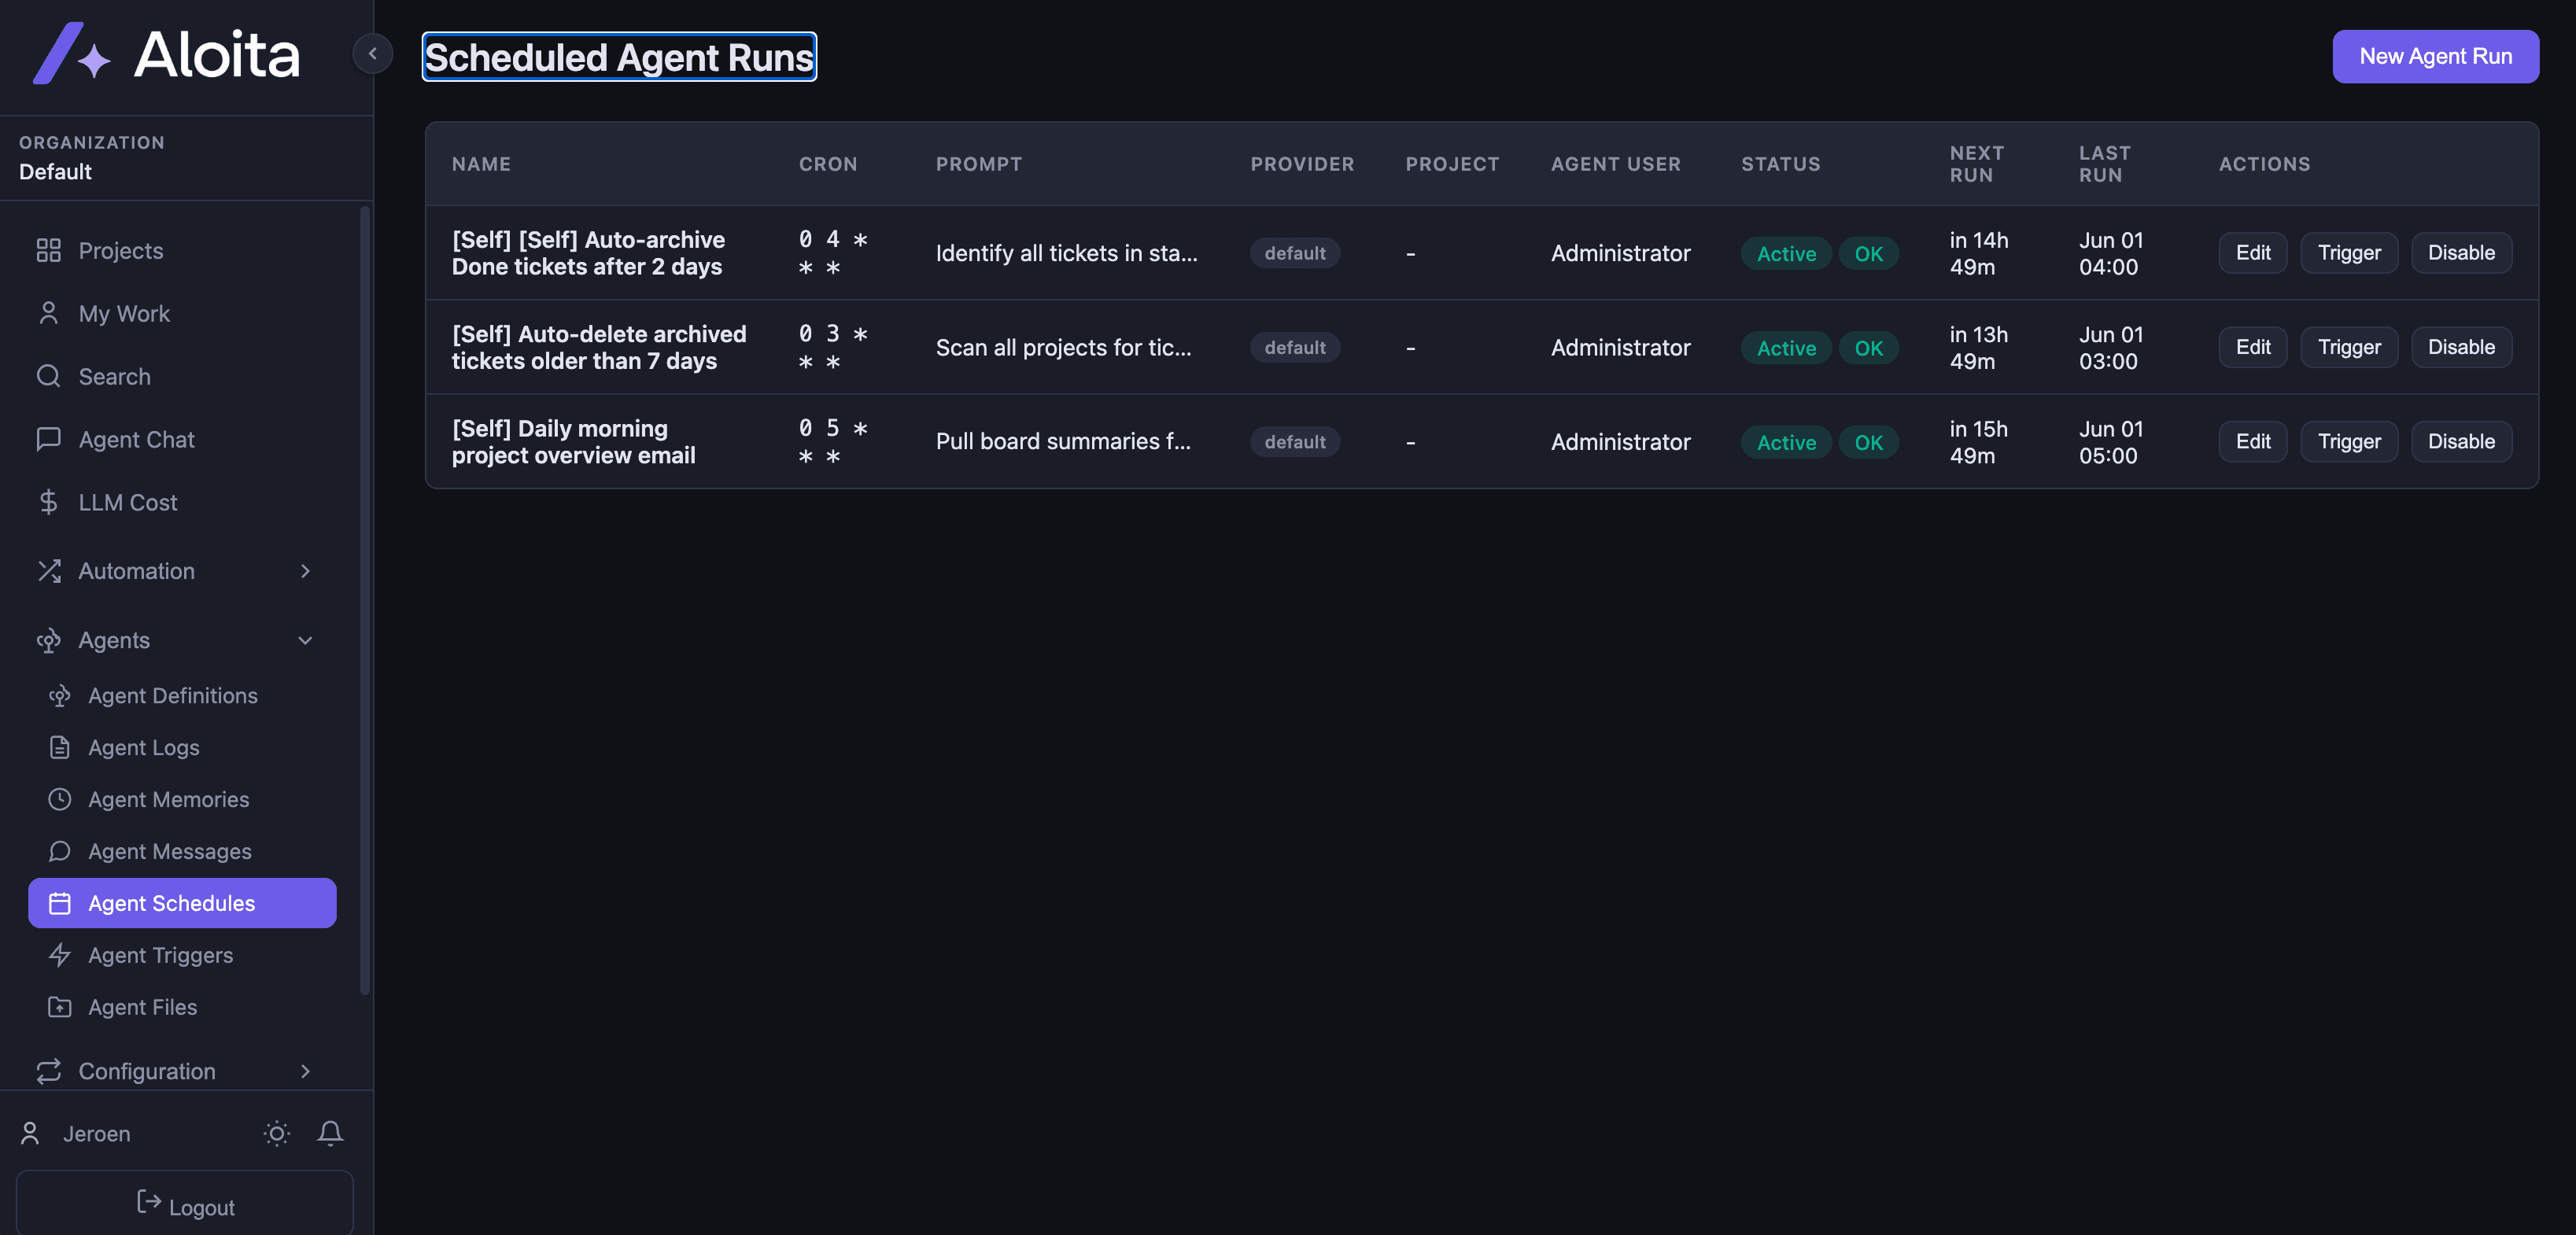Disable the Daily morning overview email schedule
The width and height of the screenshot is (2576, 1235).
(x=2461, y=441)
